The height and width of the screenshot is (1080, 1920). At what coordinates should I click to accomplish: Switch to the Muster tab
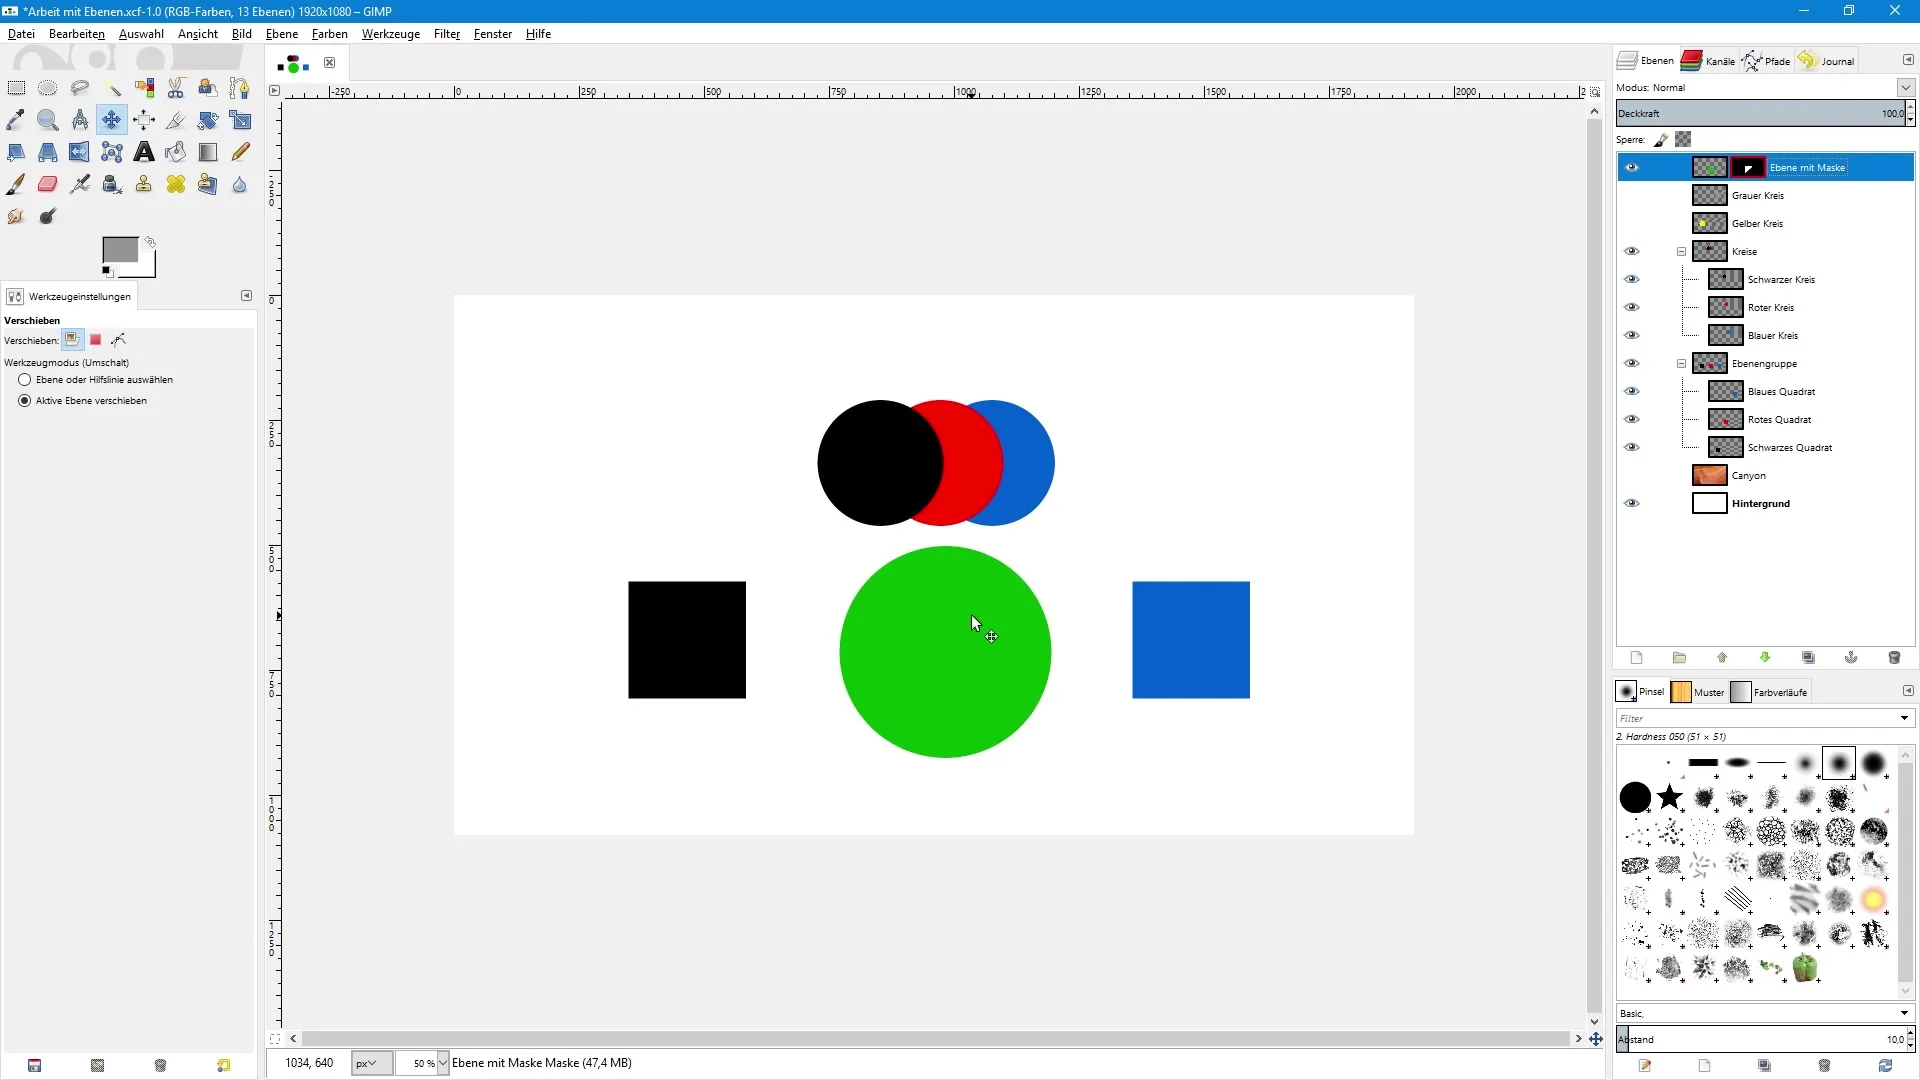point(1698,692)
